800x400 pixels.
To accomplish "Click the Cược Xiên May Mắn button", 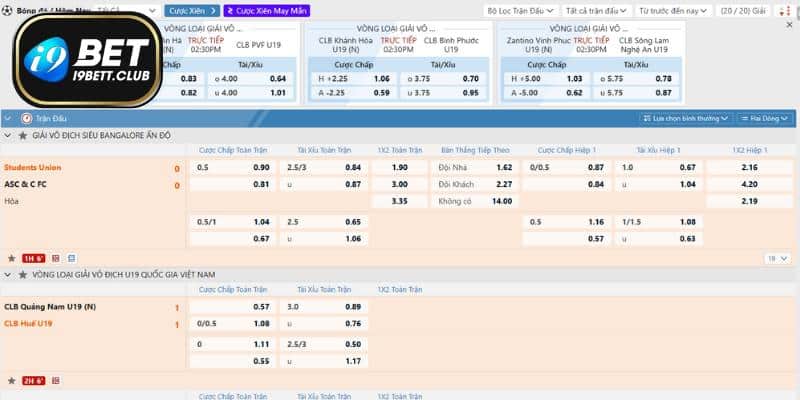I will click(x=266, y=11).
